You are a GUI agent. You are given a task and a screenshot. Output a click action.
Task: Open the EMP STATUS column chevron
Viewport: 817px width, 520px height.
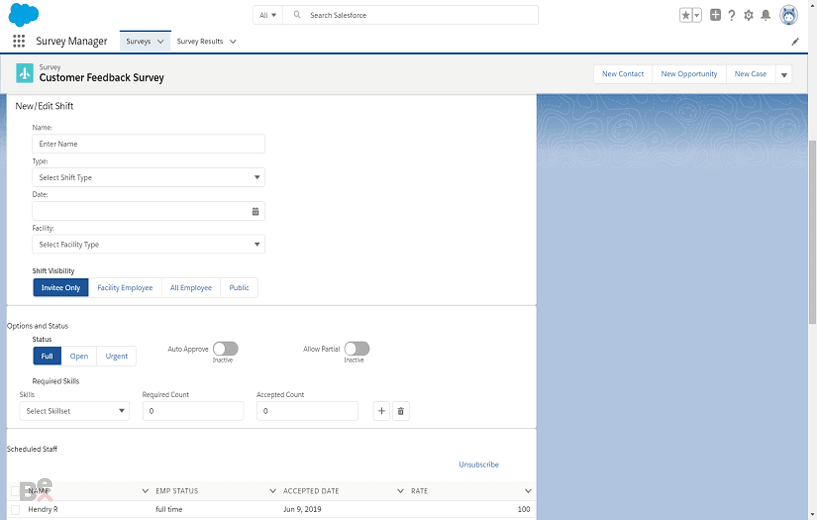273,491
